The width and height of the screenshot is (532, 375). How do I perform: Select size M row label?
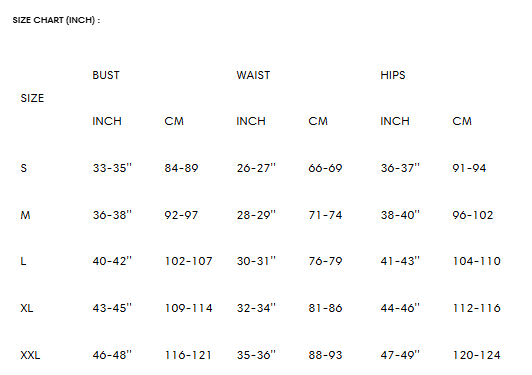point(25,215)
